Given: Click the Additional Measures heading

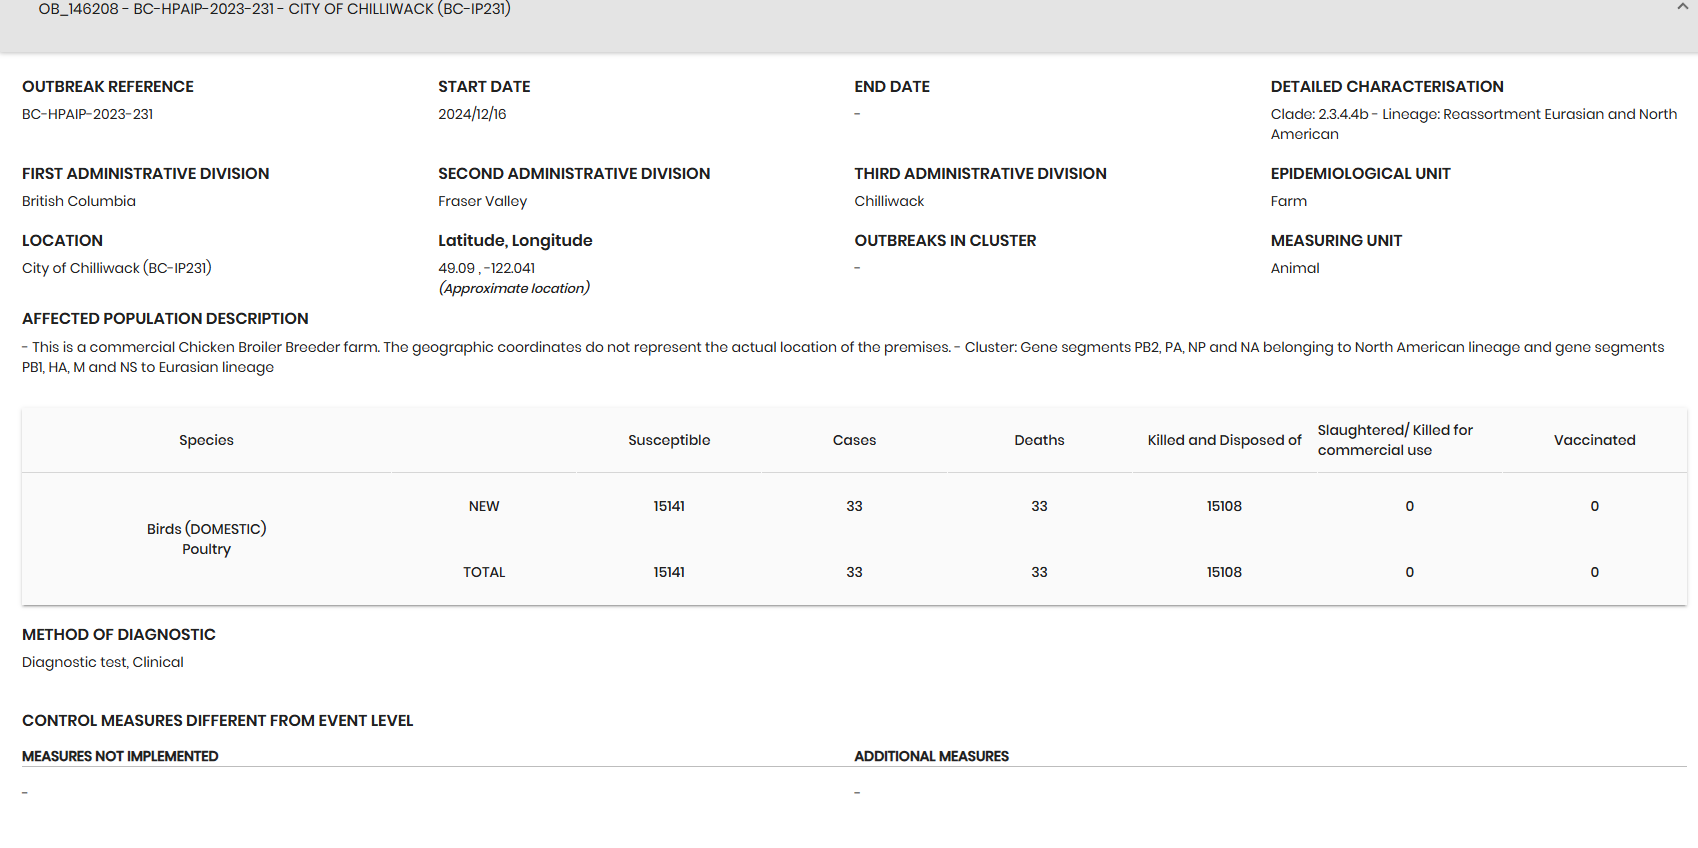Looking at the screenshot, I should [931, 756].
